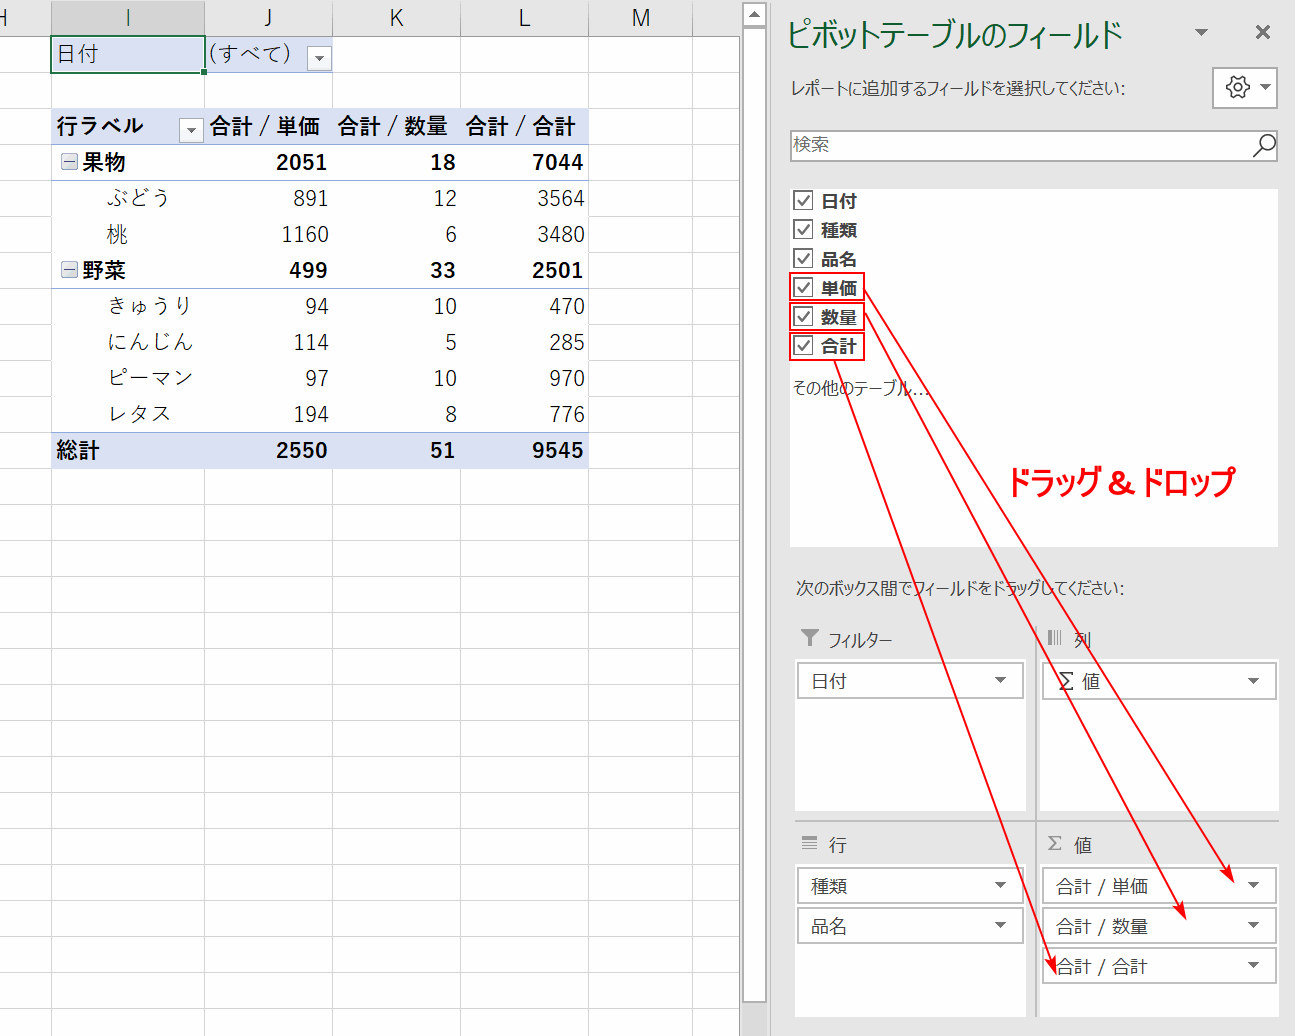Open the 日付 dropdown in the filter area
This screenshot has height=1036, width=1295.
click(1000, 681)
